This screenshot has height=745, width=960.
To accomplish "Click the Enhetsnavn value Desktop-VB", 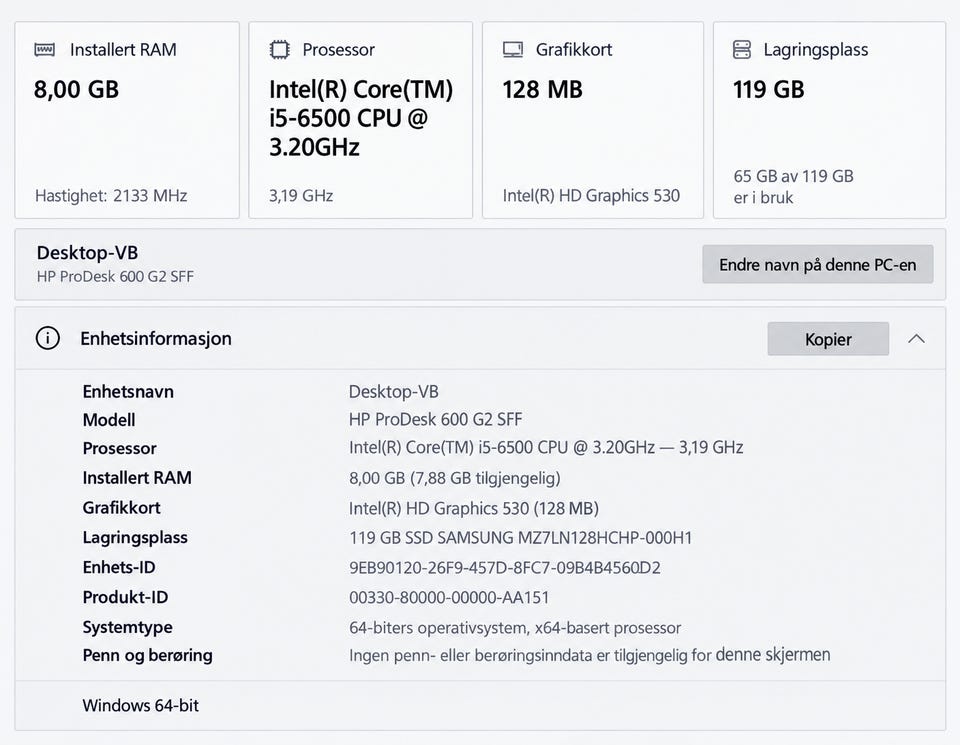I will (394, 392).
